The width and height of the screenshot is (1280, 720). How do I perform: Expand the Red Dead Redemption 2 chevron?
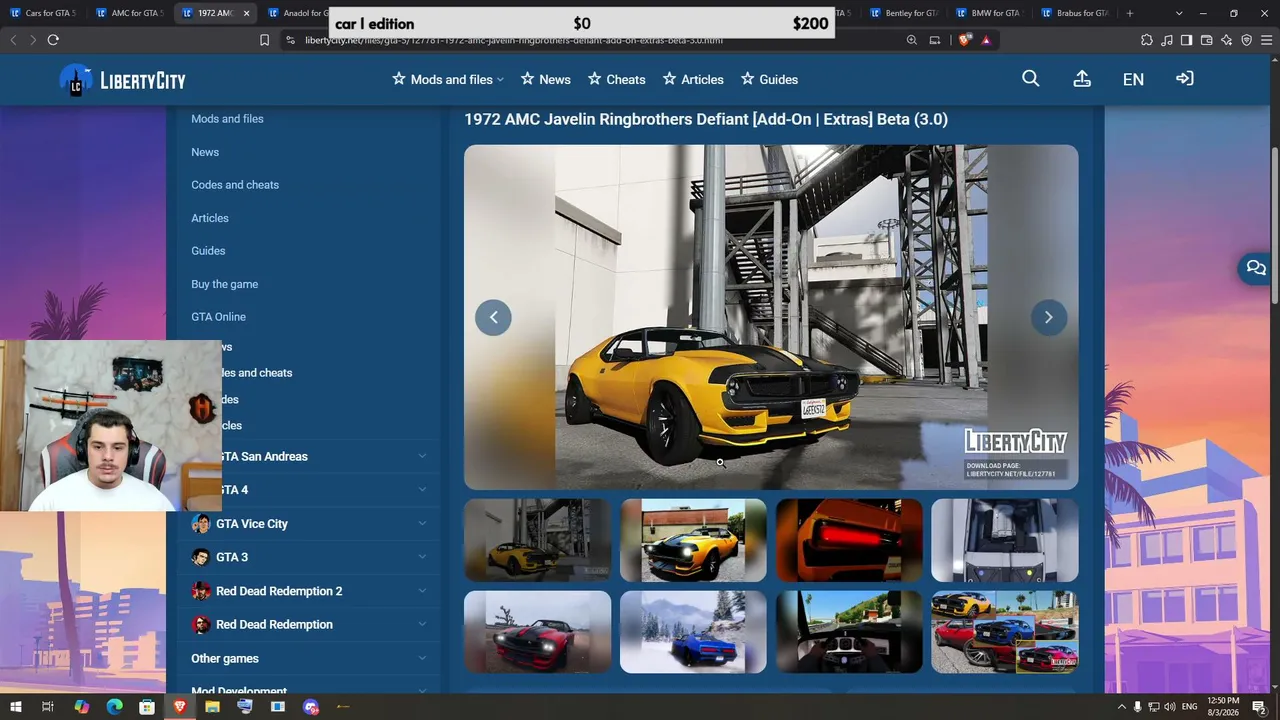(x=422, y=591)
